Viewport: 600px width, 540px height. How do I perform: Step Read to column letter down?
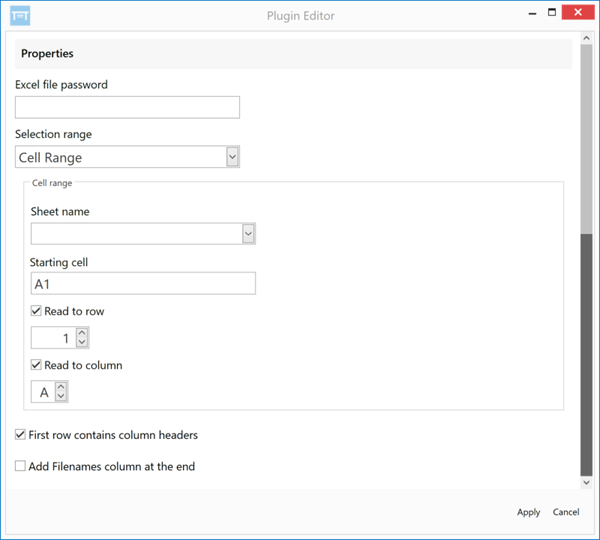click(x=61, y=396)
